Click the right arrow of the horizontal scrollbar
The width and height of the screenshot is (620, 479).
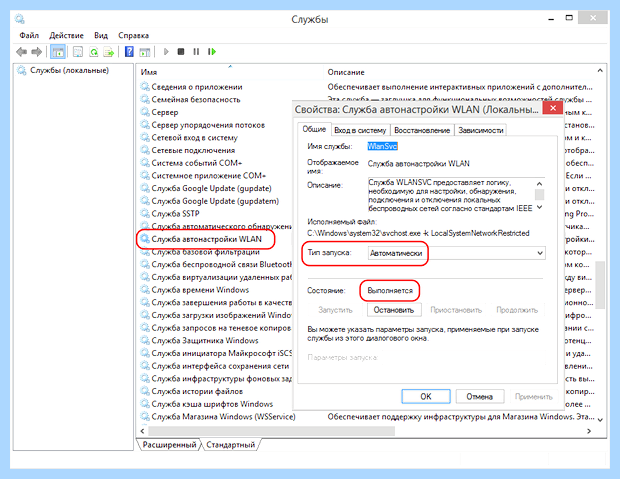pyautogui.click(x=589, y=431)
